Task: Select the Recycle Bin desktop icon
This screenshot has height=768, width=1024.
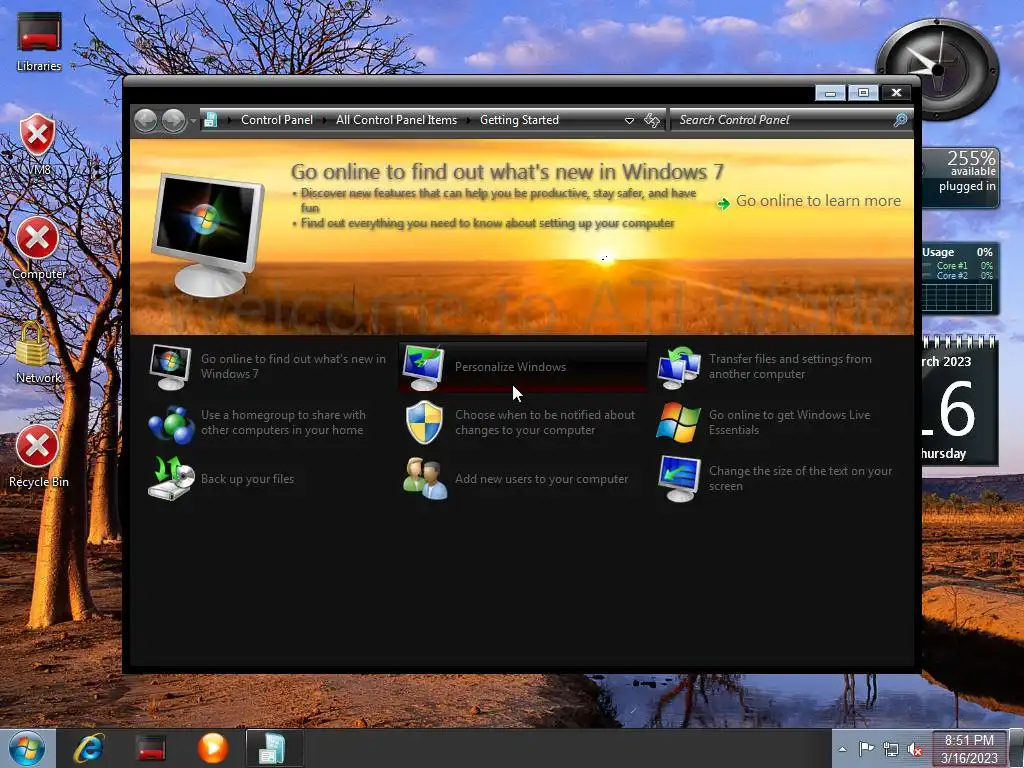Action: tap(38, 456)
